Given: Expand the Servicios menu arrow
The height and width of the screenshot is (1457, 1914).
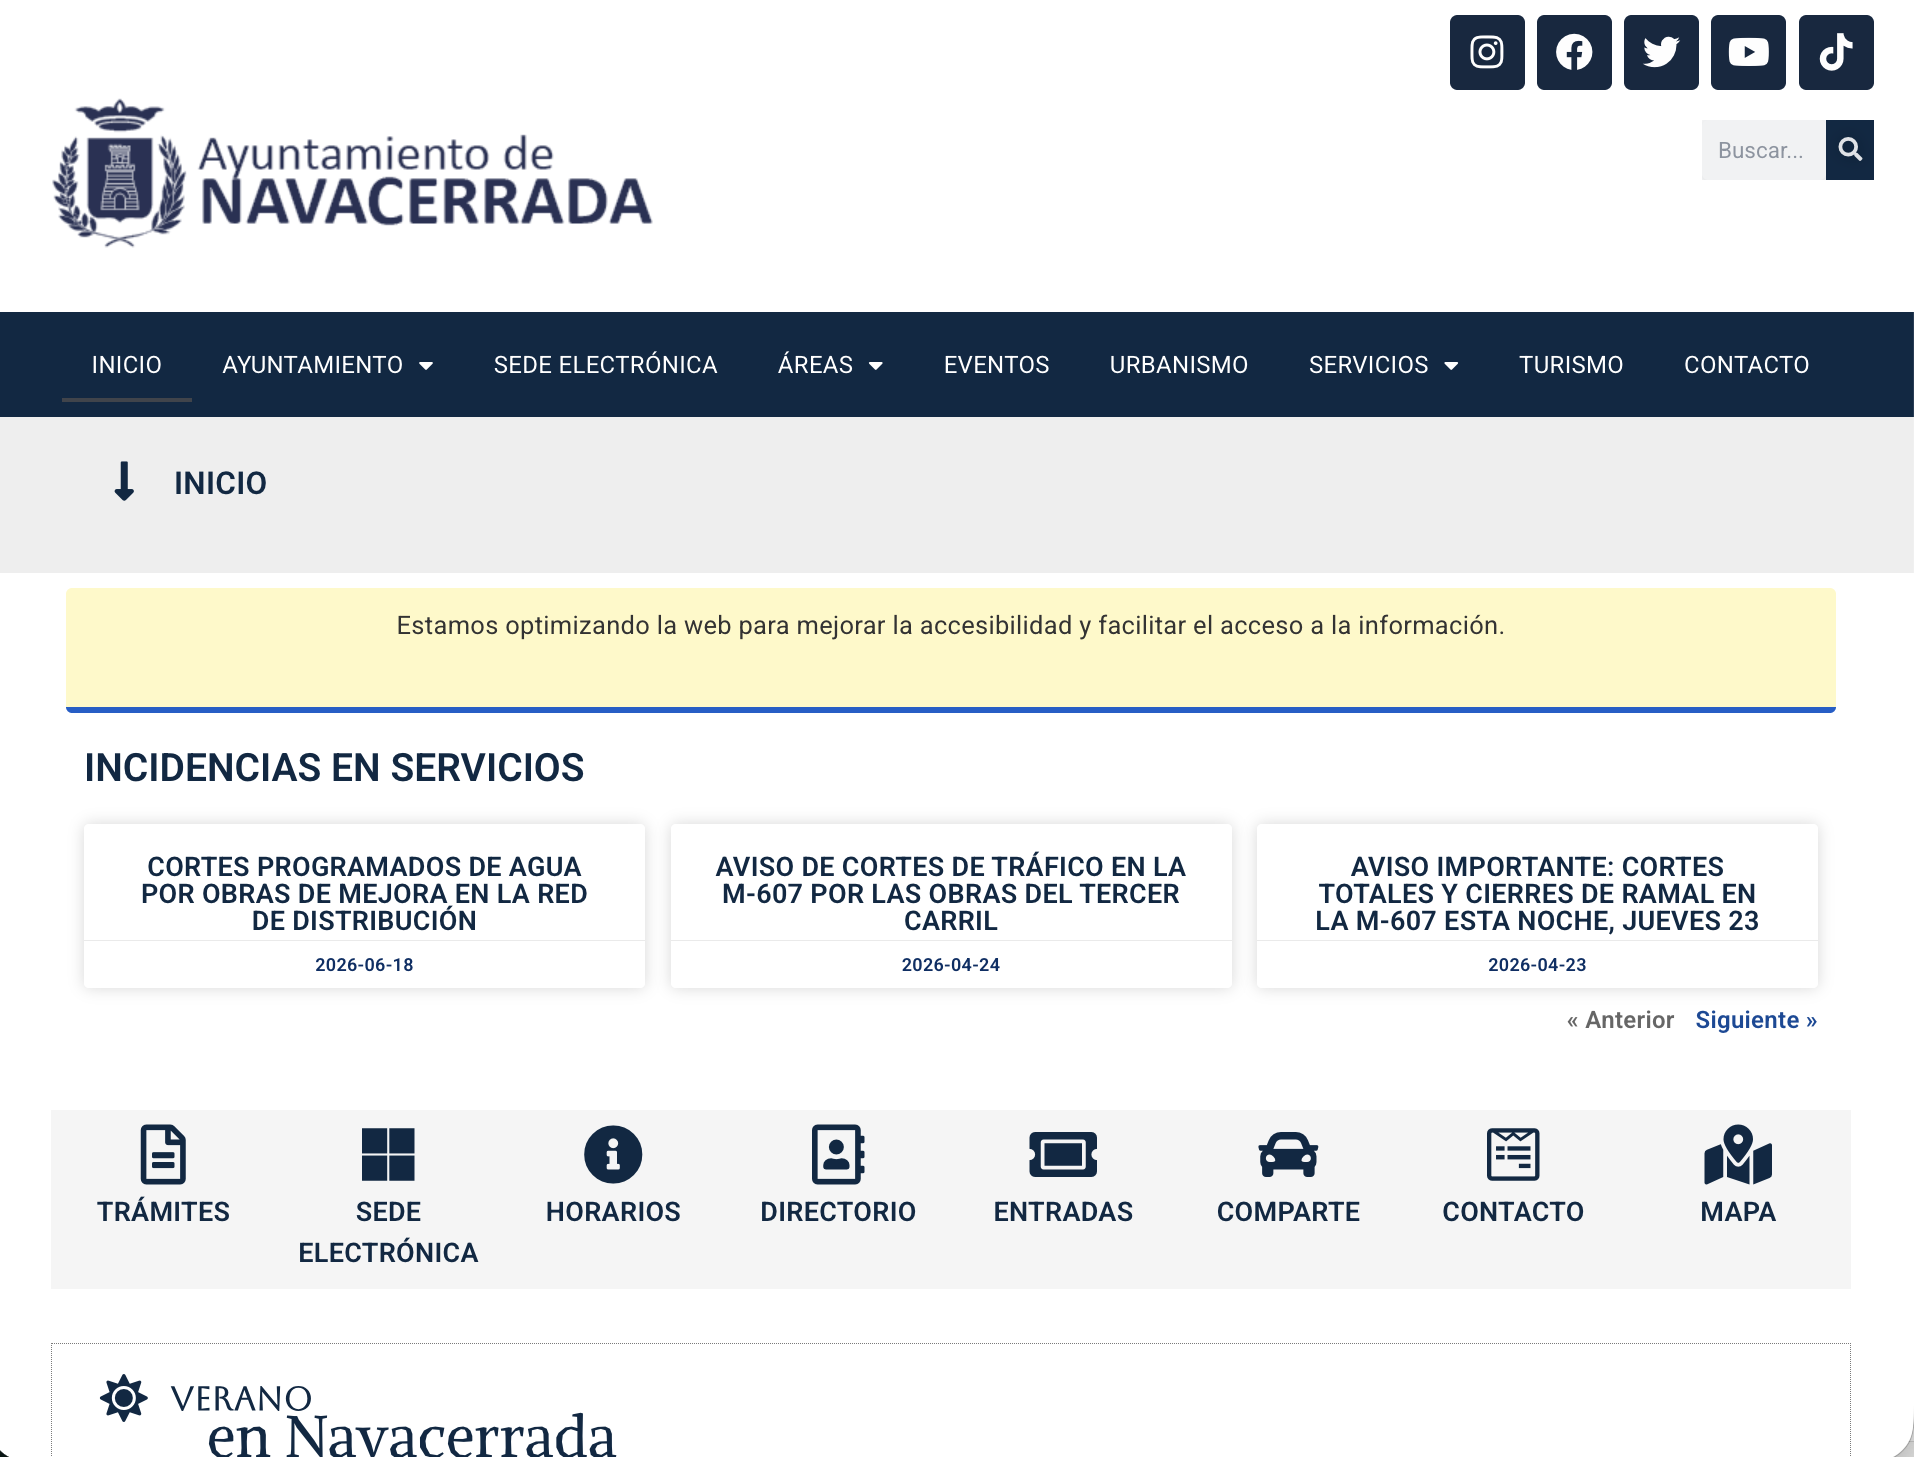Looking at the screenshot, I should pyautogui.click(x=1451, y=366).
